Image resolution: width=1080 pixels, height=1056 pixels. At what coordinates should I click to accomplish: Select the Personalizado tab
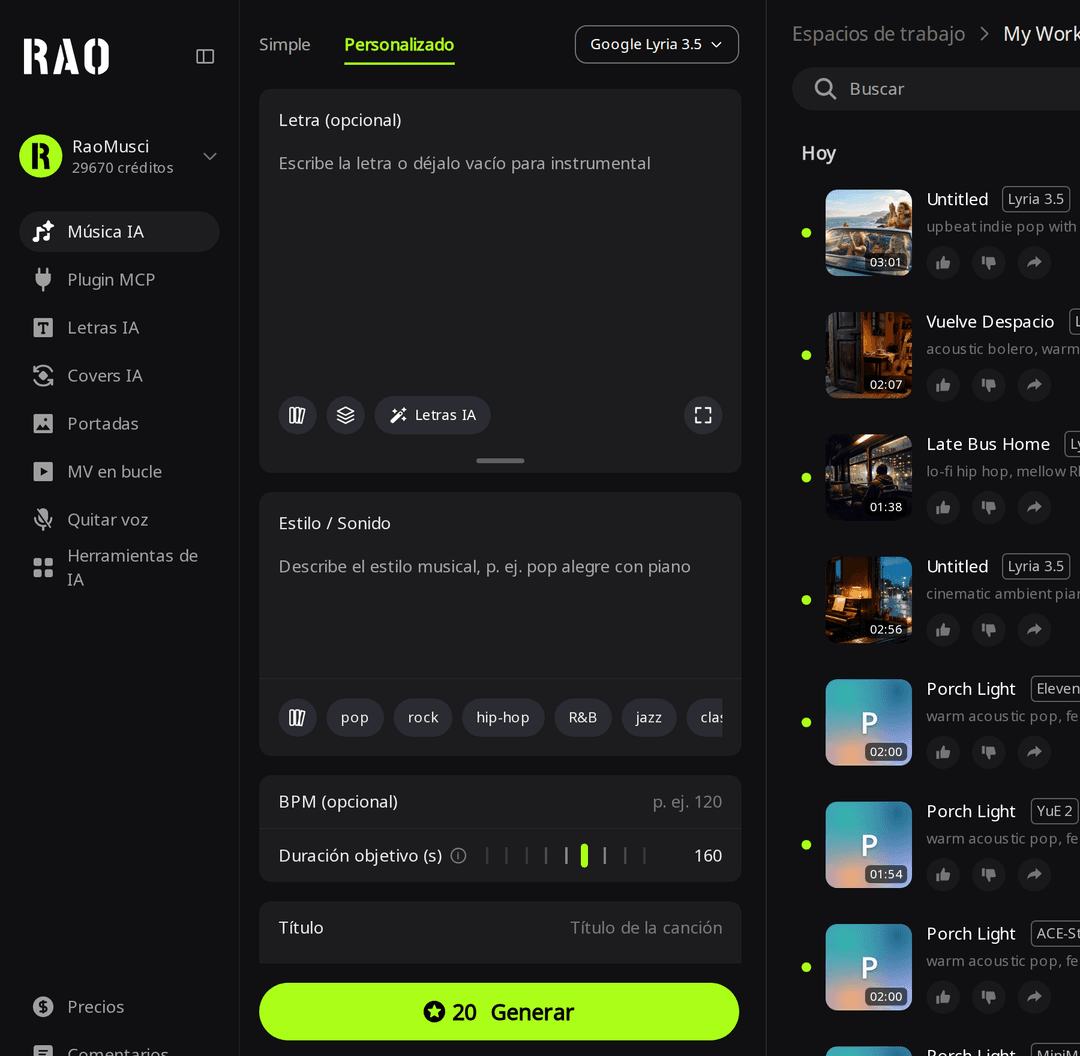point(399,45)
